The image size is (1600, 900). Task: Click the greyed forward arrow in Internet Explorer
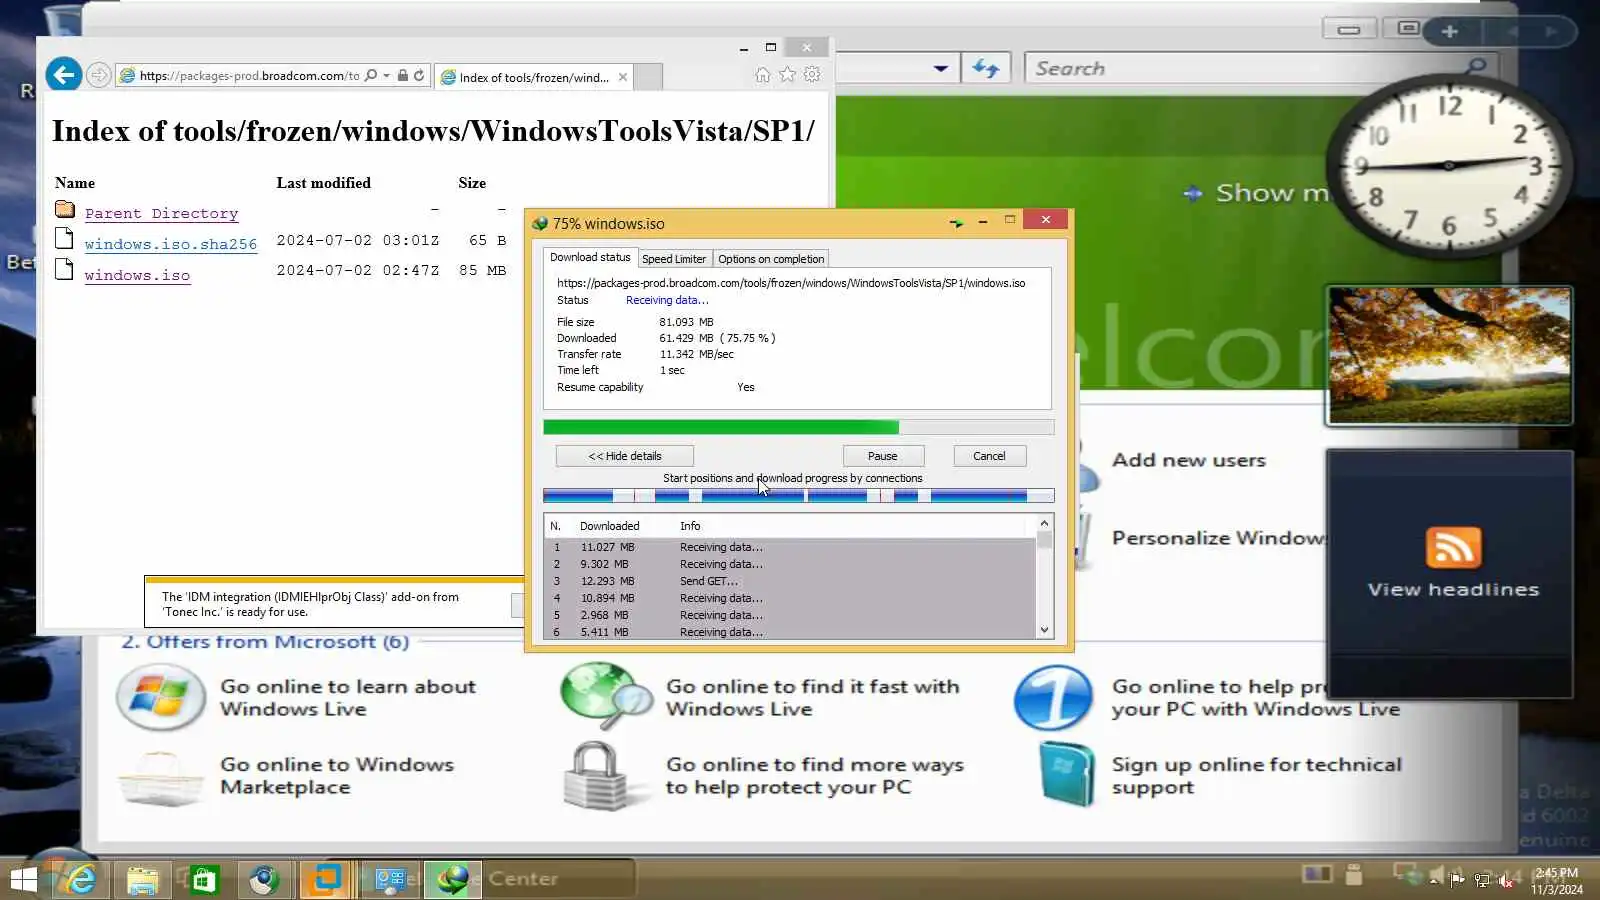98,75
